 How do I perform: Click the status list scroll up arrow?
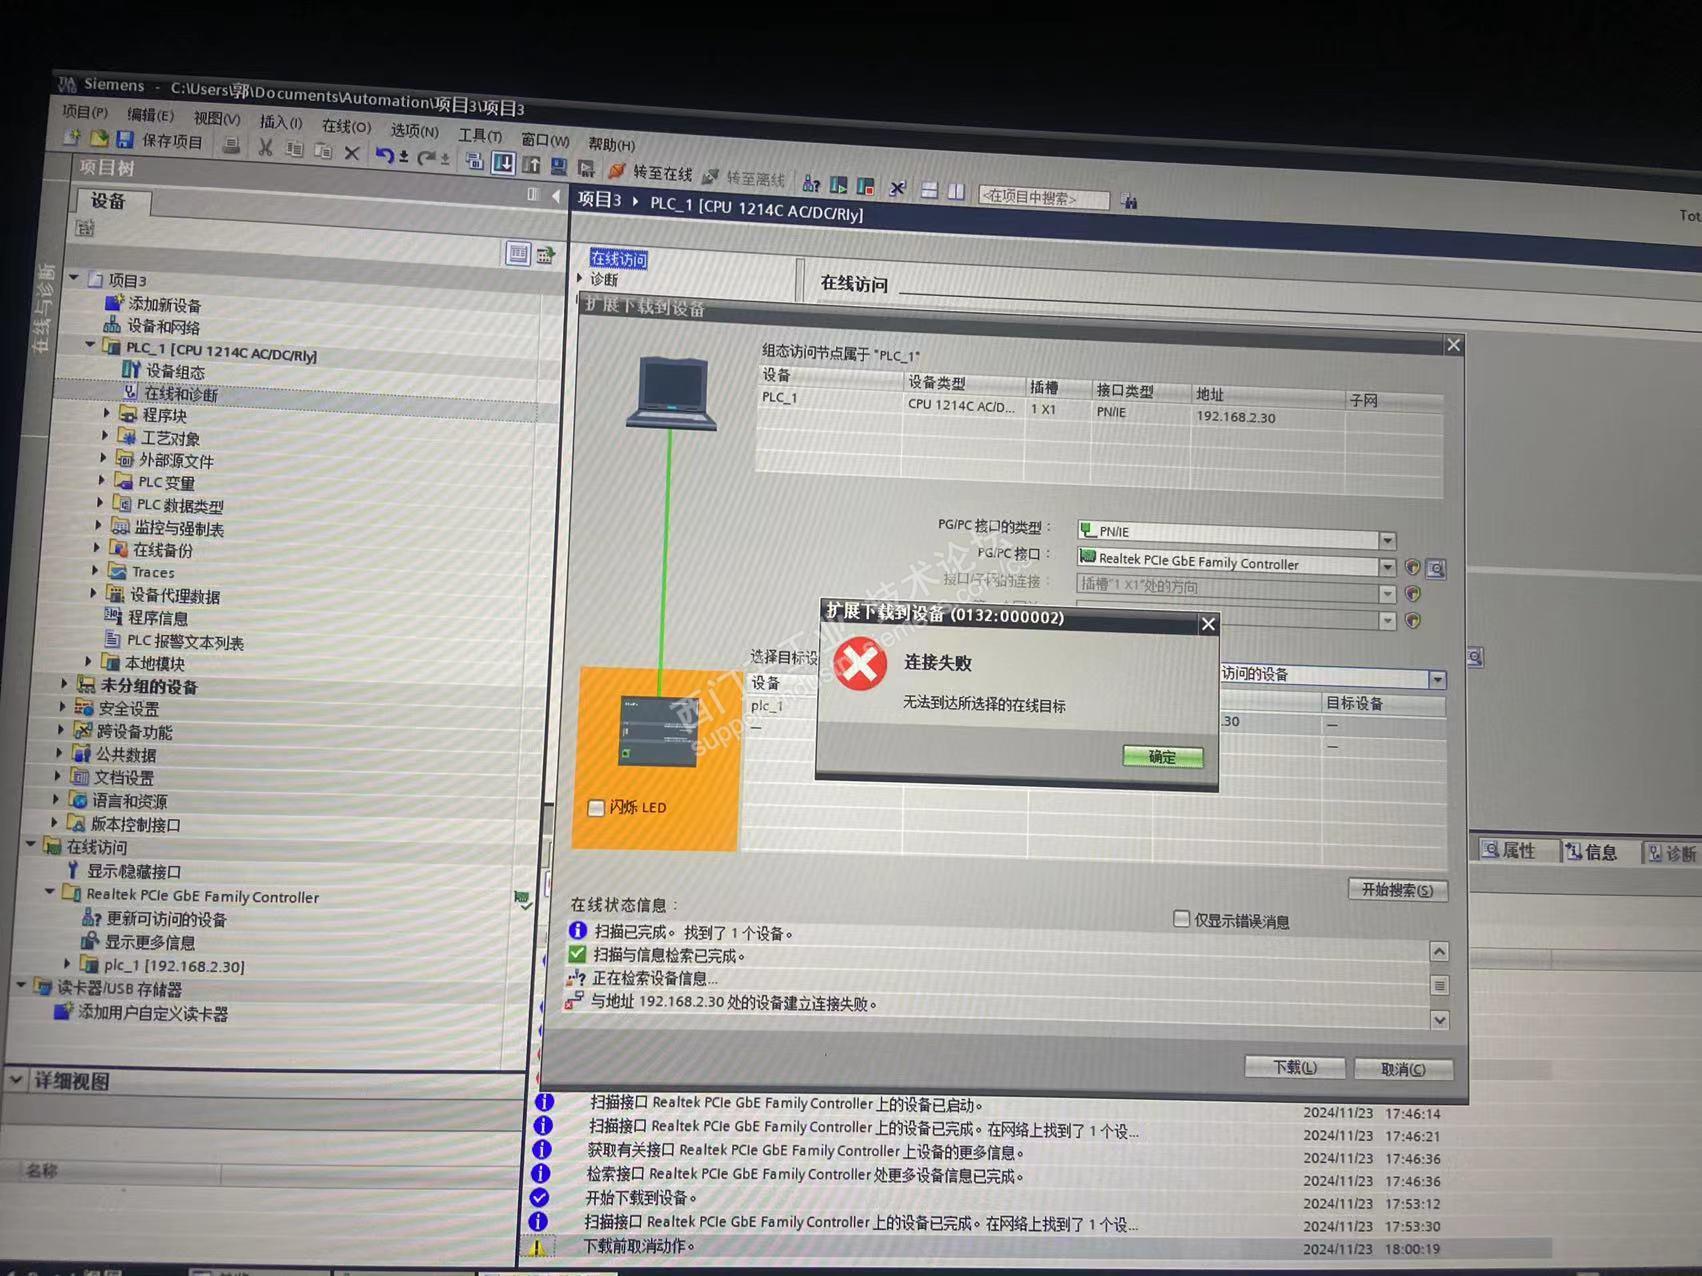[1439, 951]
